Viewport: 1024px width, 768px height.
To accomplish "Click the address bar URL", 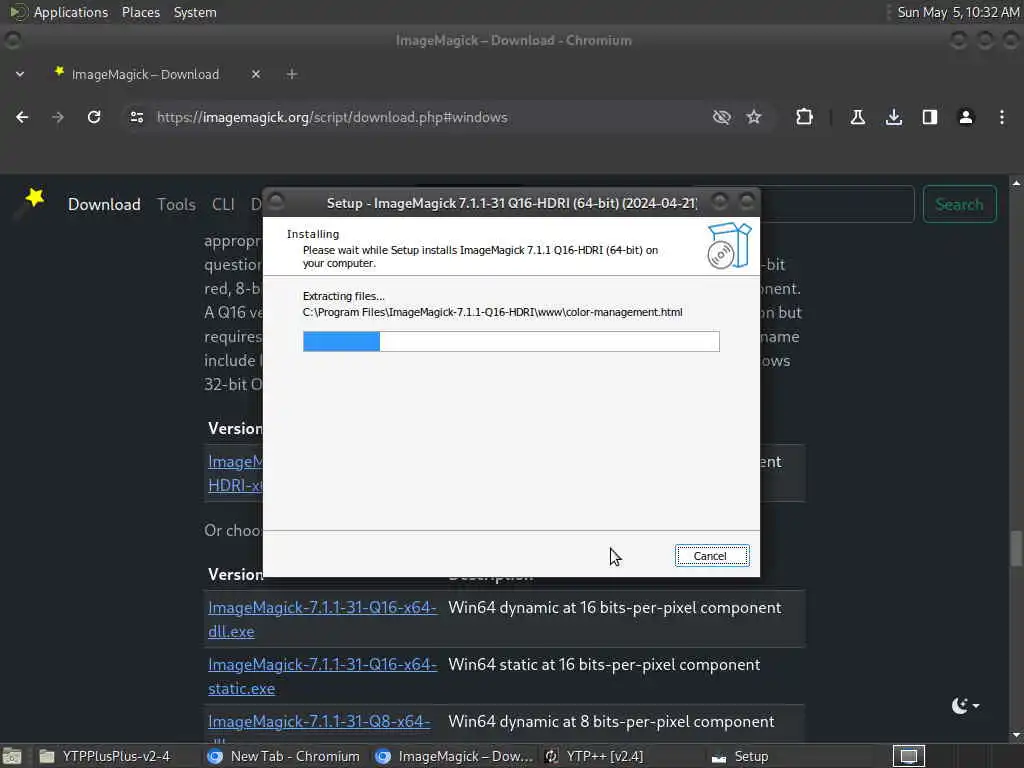I will (332, 118).
